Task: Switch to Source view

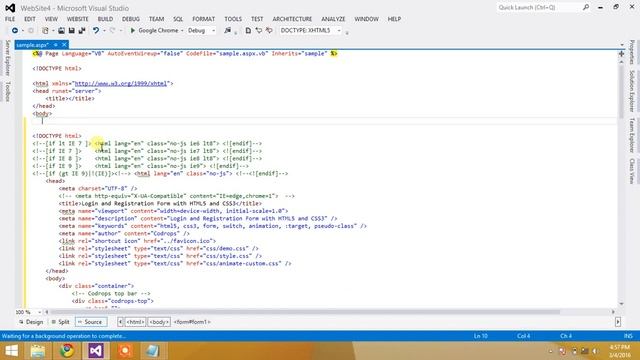Action: [x=91, y=322]
